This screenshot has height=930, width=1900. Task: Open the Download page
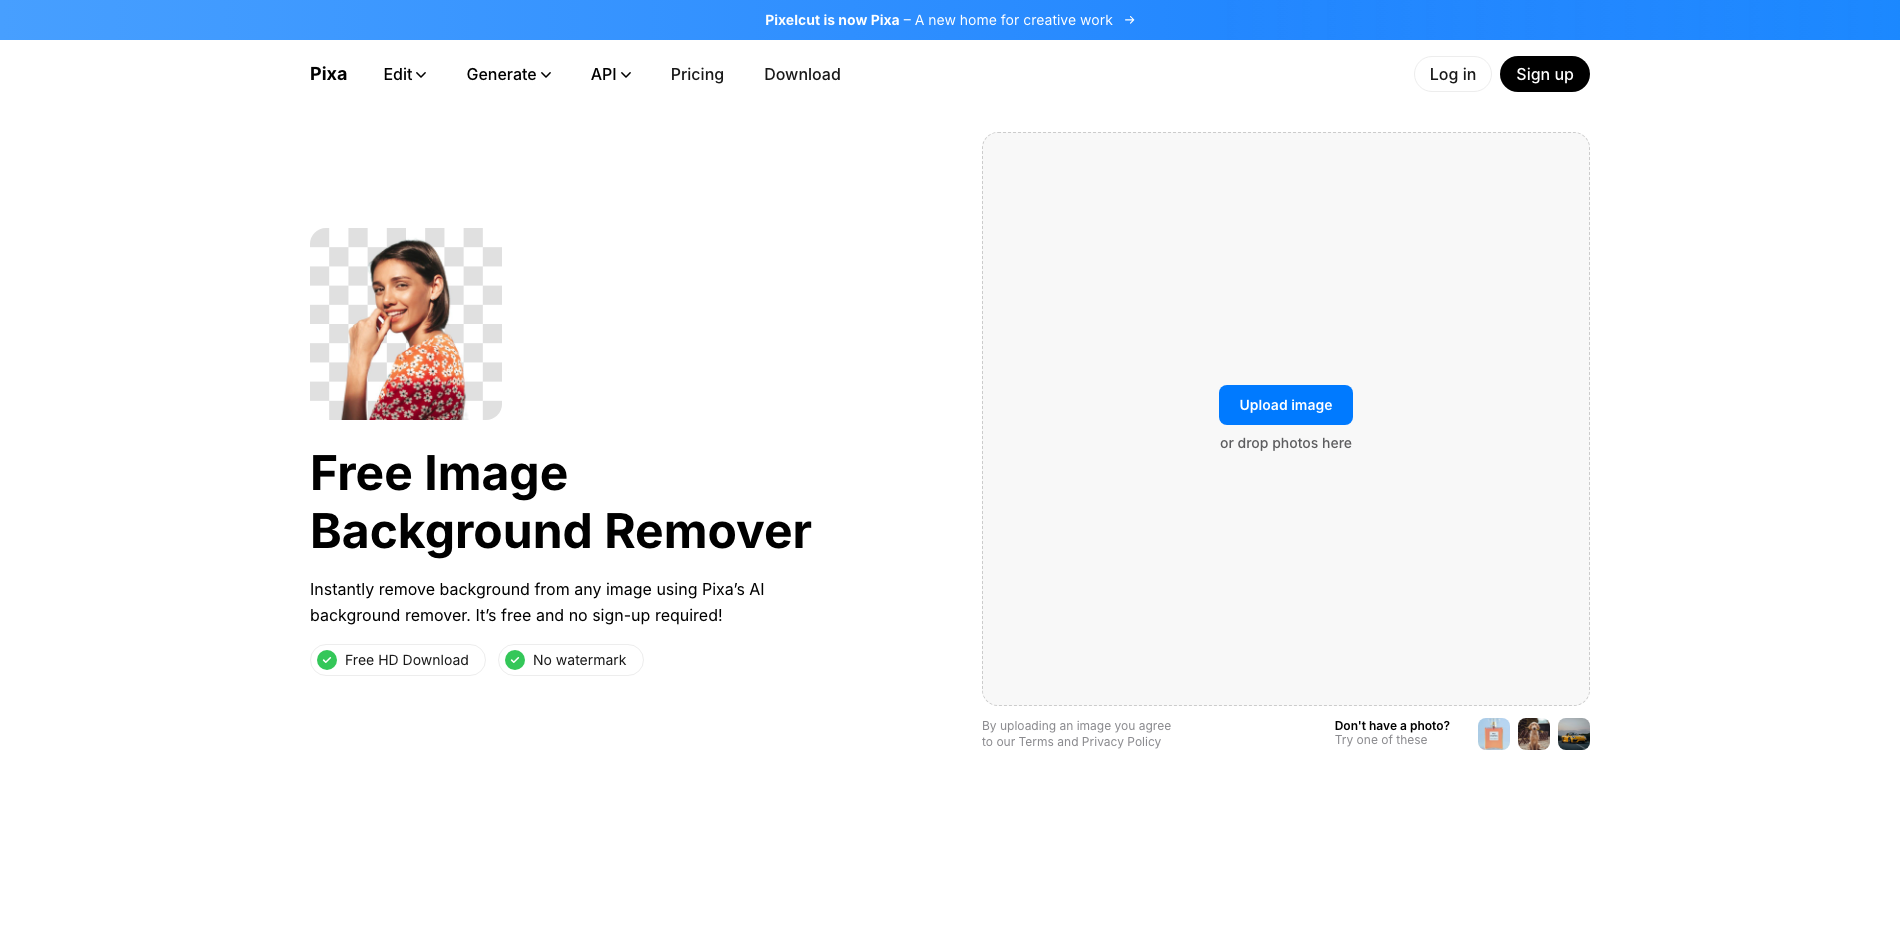coord(802,74)
